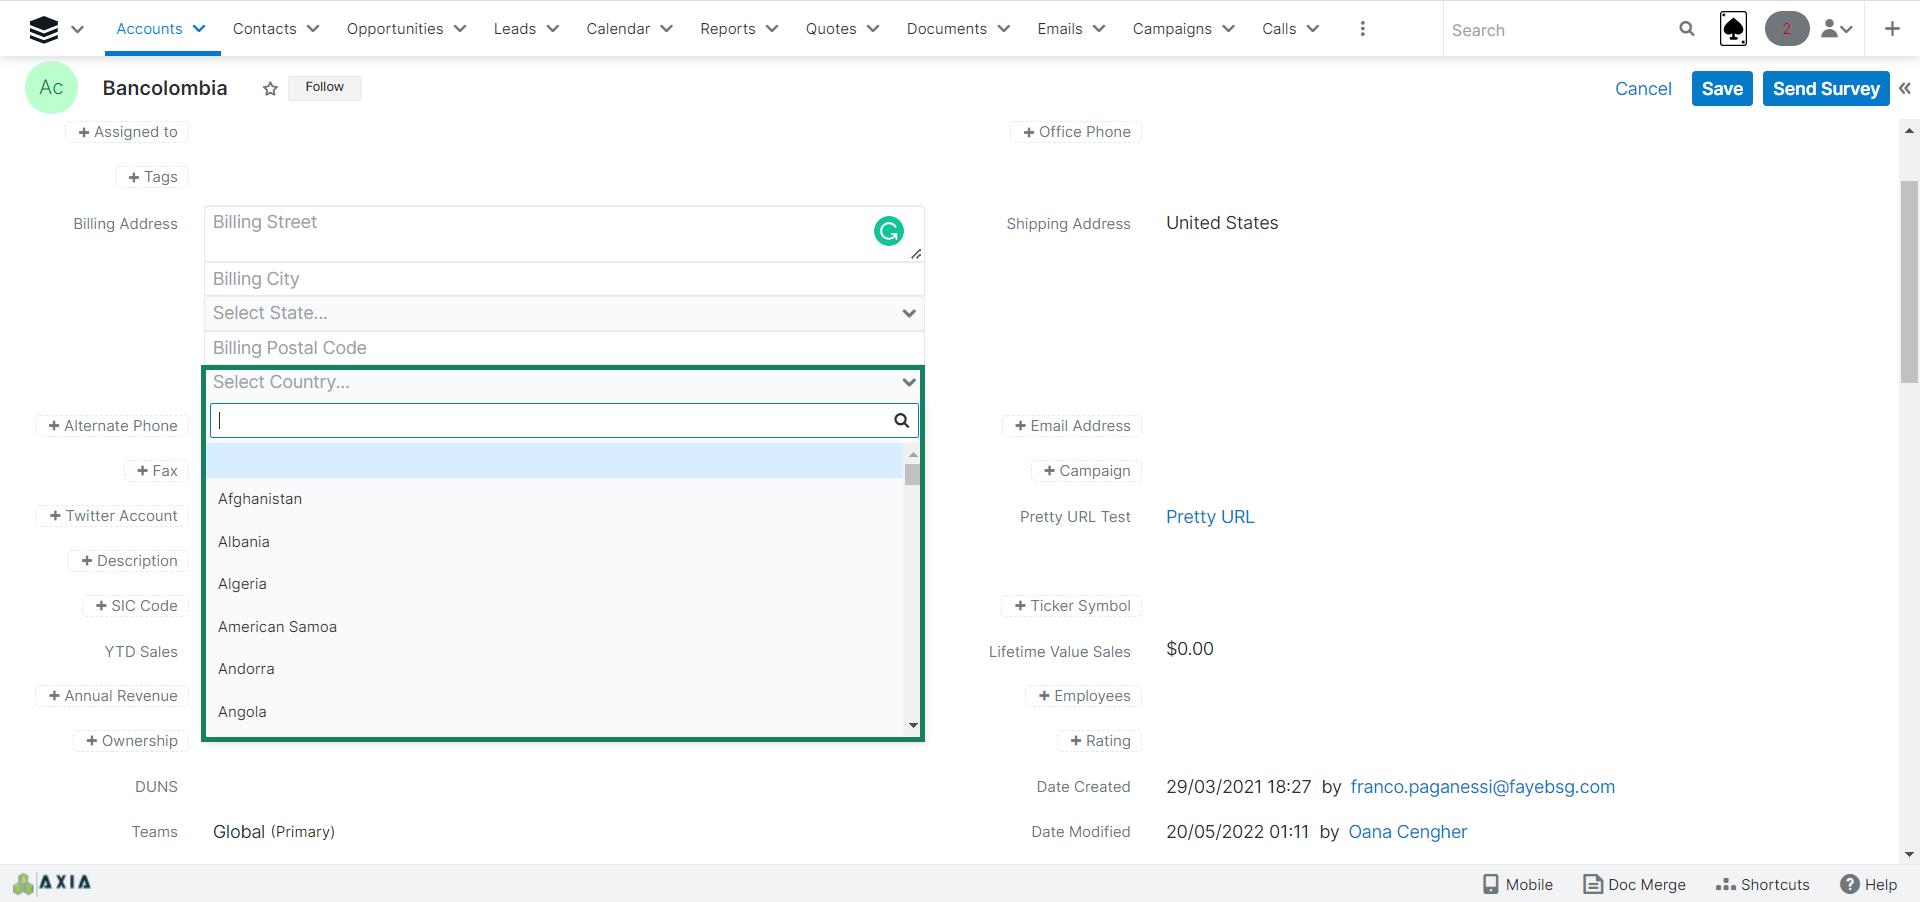The image size is (1920, 902).
Task: Click the Save button
Action: click(x=1722, y=88)
